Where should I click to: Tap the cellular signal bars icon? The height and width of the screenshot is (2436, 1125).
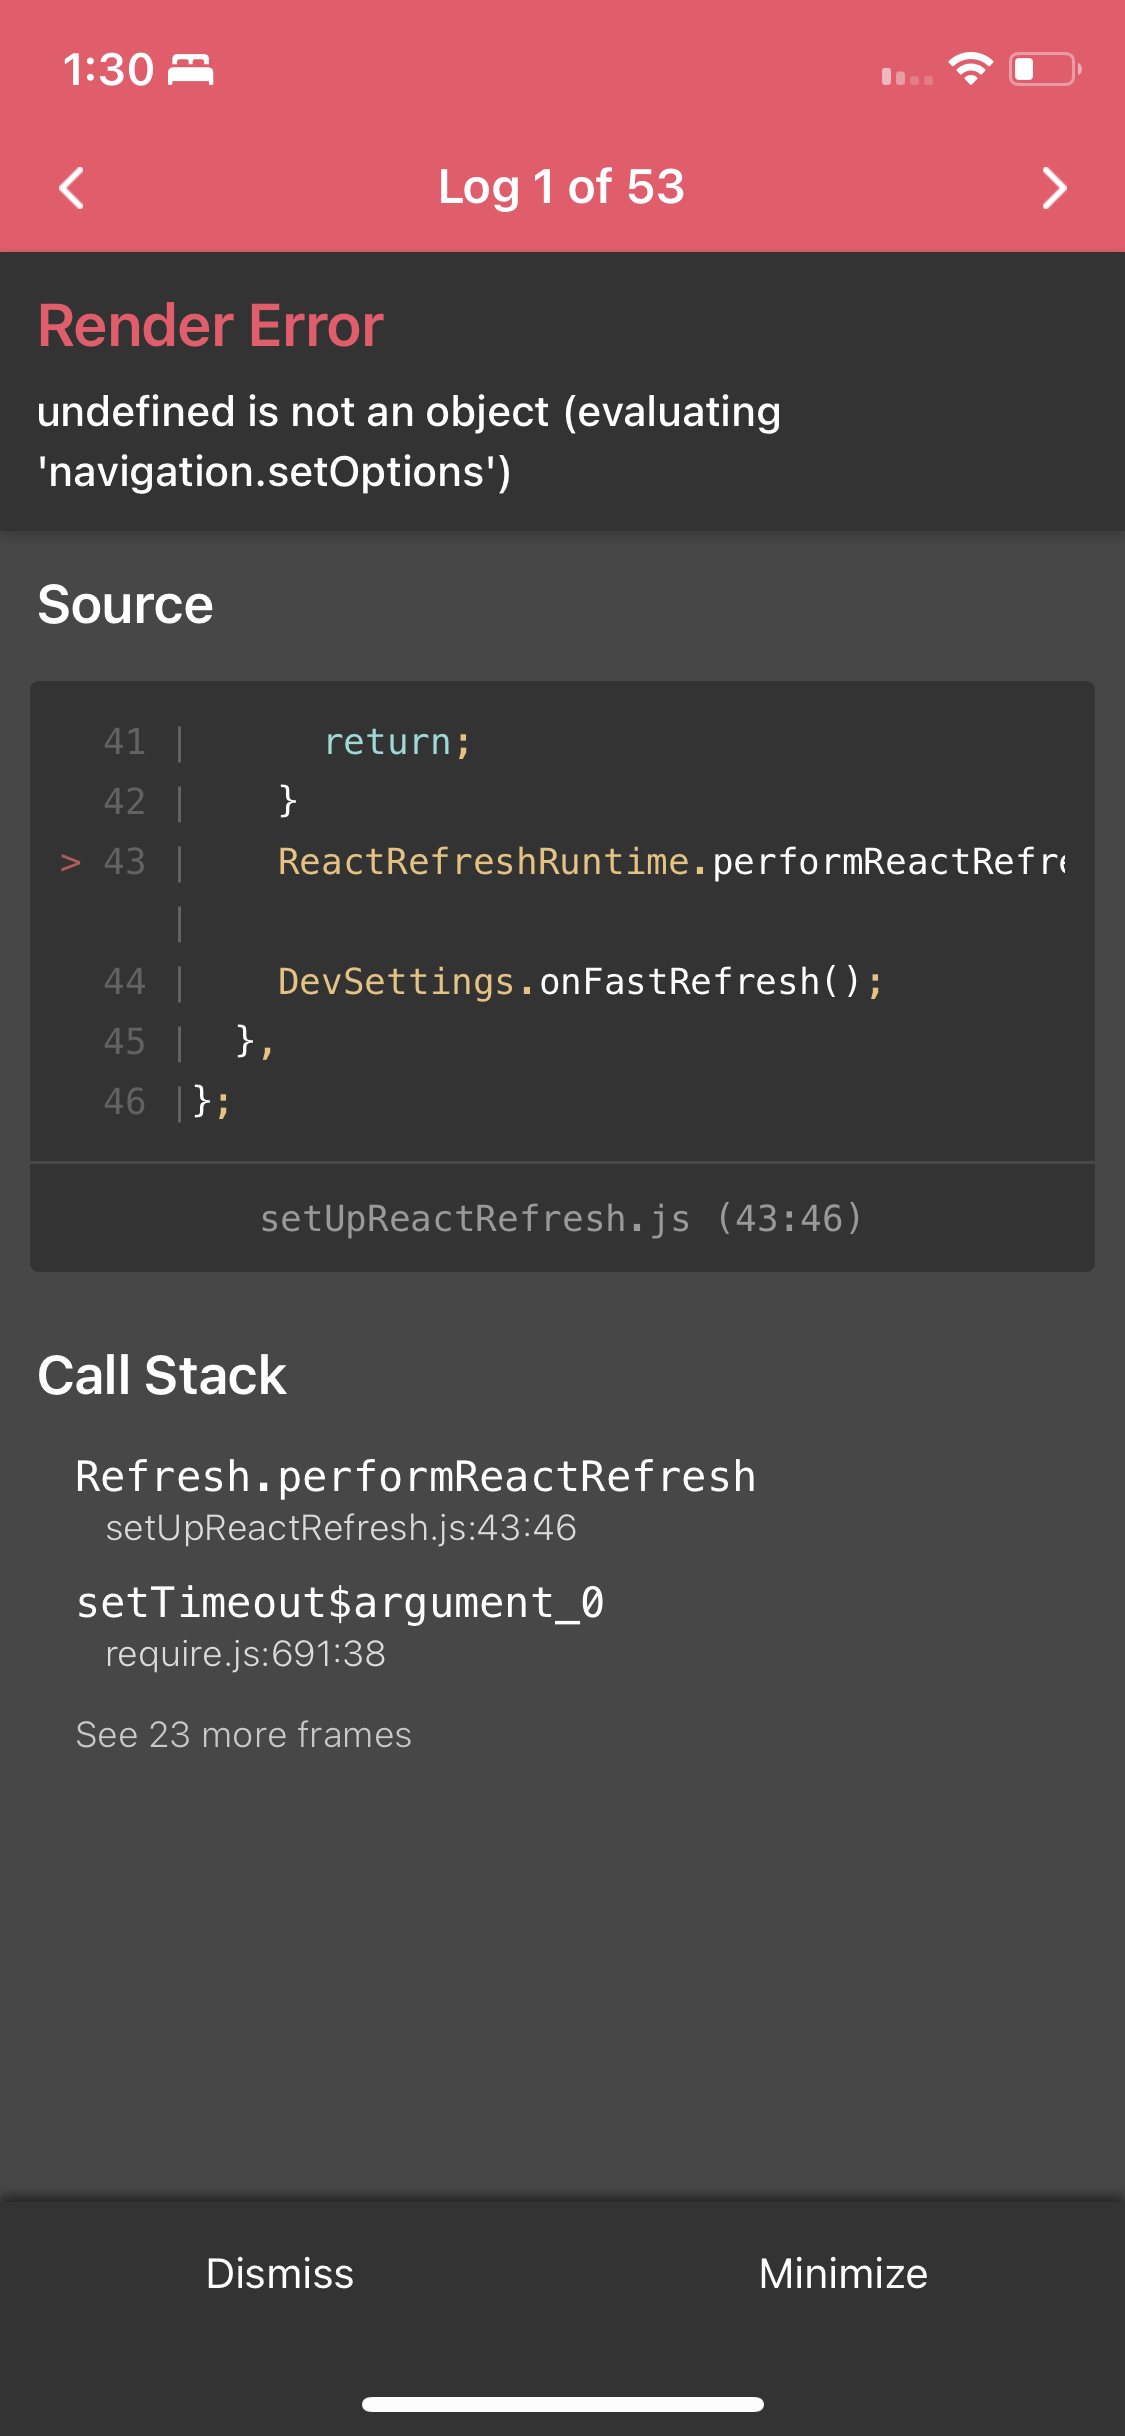(907, 76)
